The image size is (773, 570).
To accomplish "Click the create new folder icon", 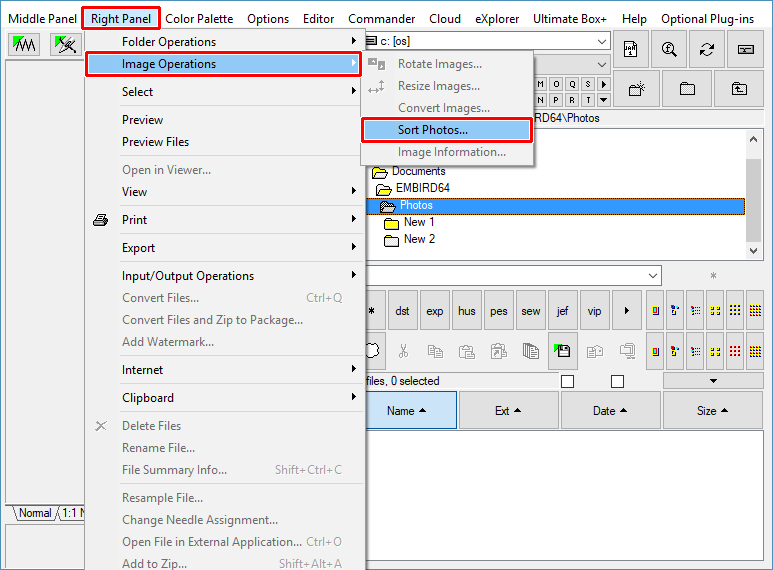I will (637, 88).
